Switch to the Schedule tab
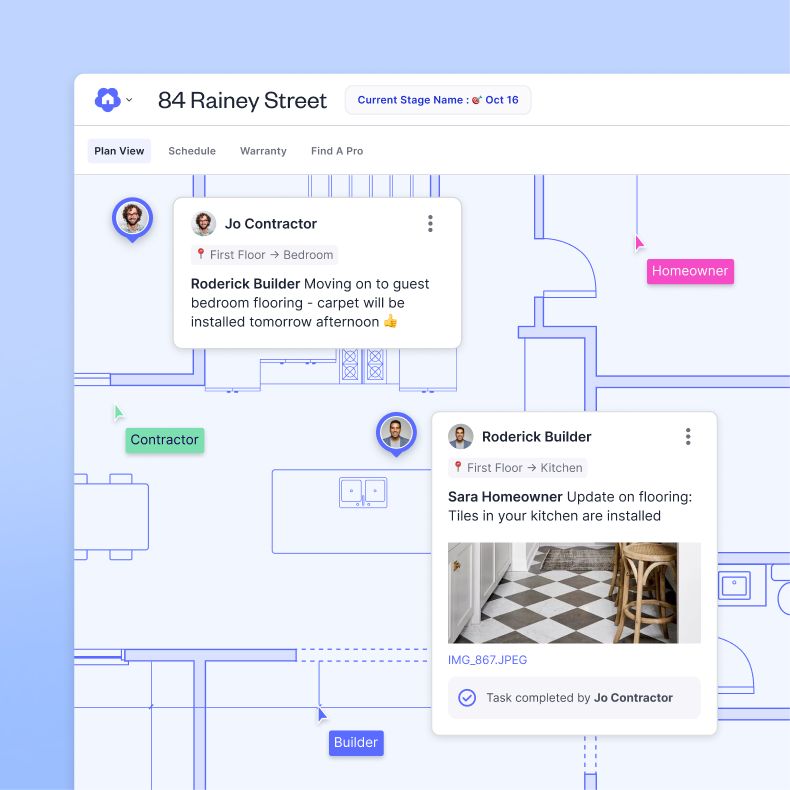This screenshot has height=790, width=790. tap(192, 151)
